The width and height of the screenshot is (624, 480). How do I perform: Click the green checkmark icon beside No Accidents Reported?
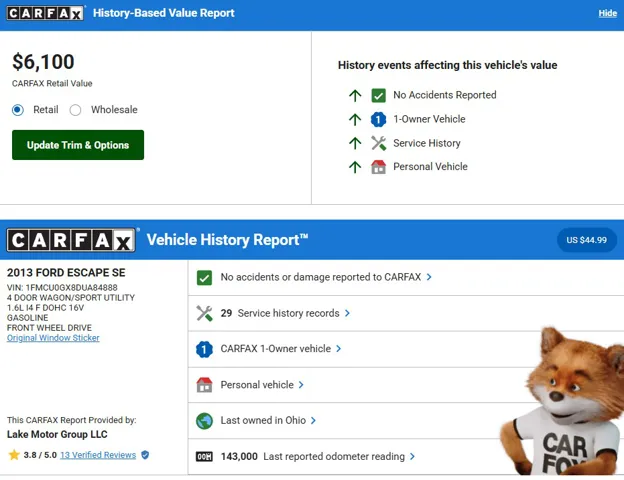378,95
